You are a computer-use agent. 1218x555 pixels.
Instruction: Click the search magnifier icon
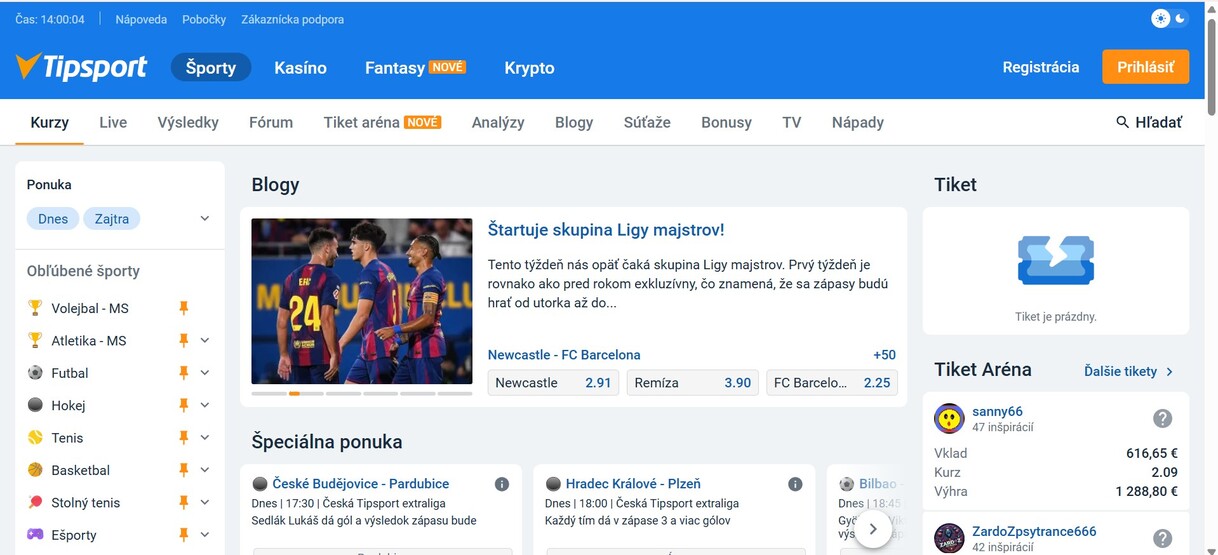pyautogui.click(x=1122, y=122)
